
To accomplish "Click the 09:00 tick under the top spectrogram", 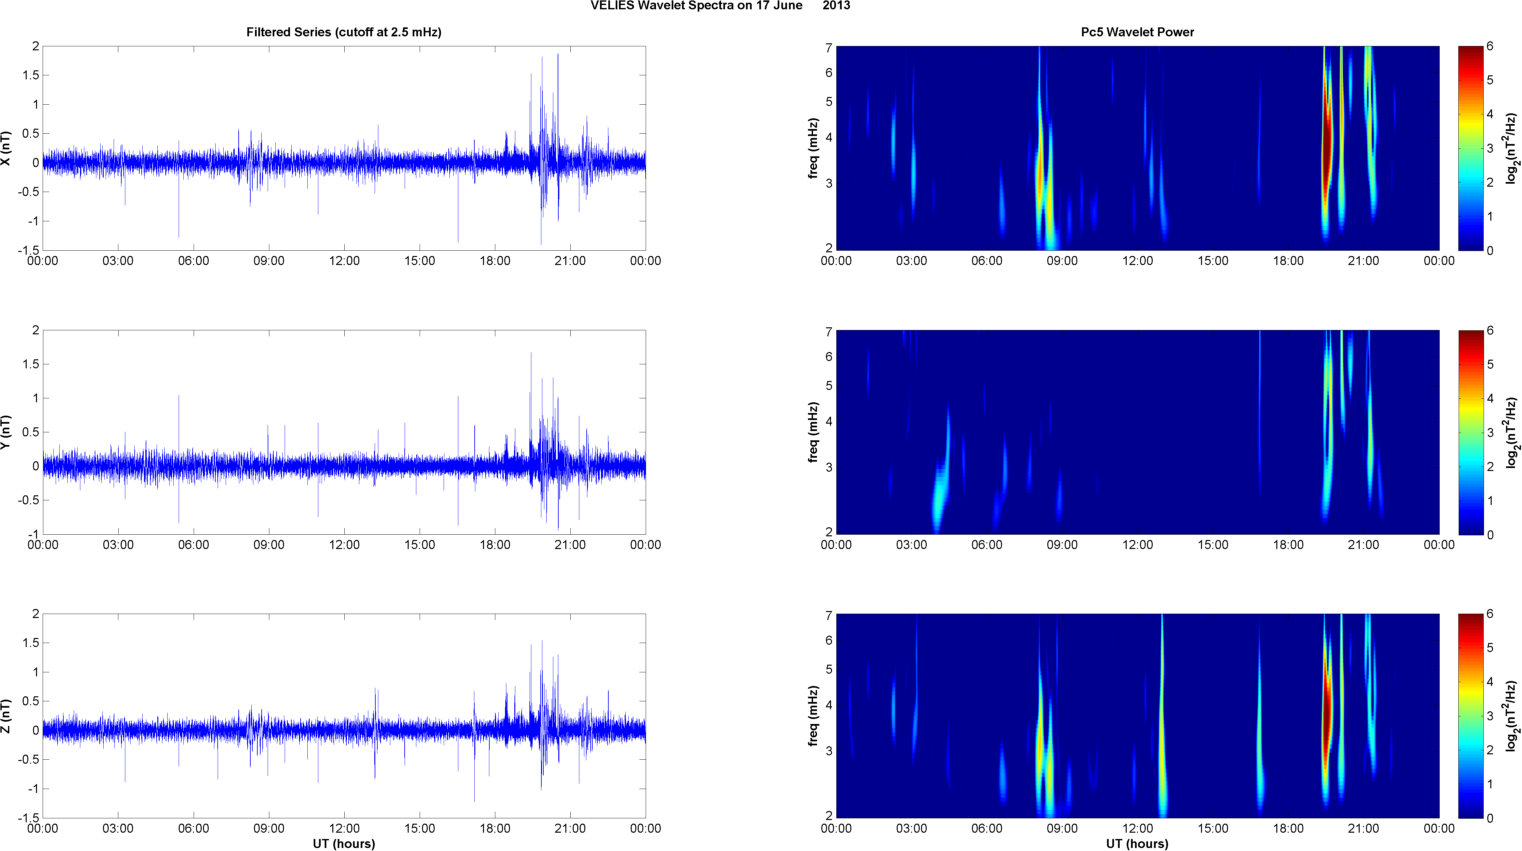I will point(1062,261).
